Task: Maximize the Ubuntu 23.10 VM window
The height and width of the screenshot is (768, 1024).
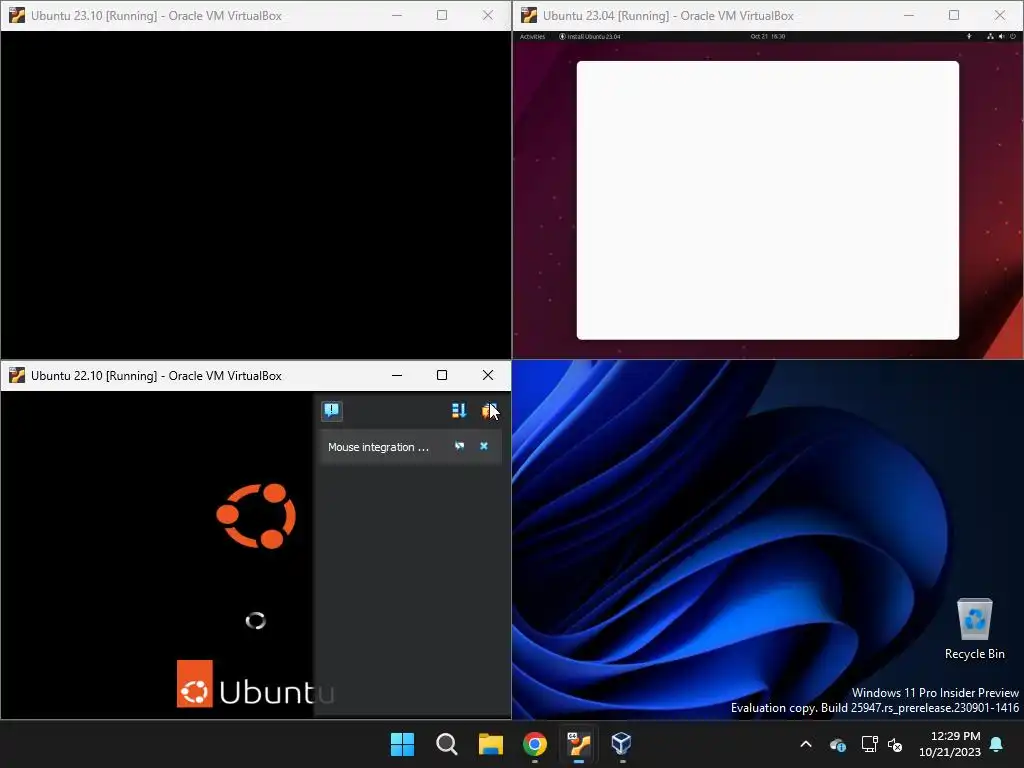Action: coord(442,15)
